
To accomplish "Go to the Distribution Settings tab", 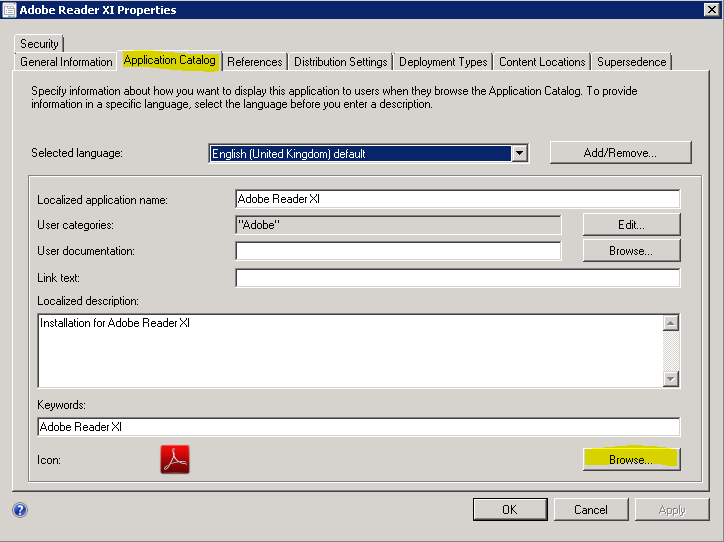I will [x=341, y=62].
